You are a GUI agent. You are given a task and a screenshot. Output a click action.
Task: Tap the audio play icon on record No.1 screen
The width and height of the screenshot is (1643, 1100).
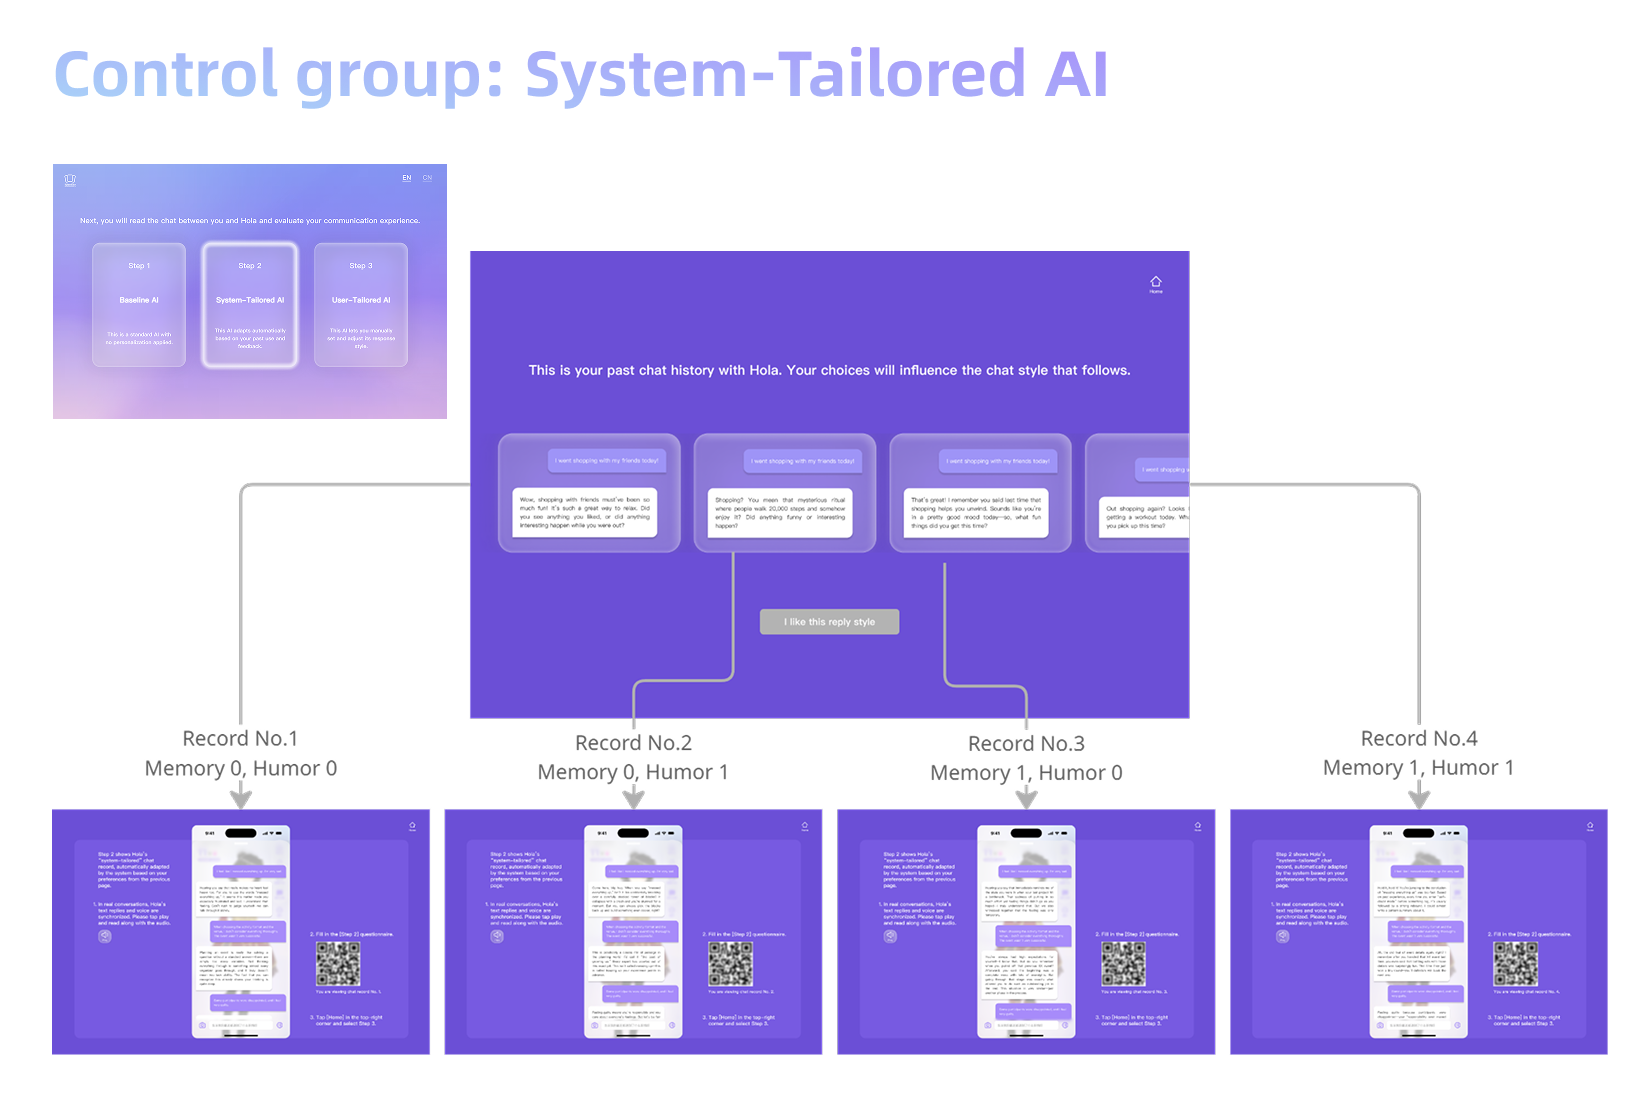point(105,937)
